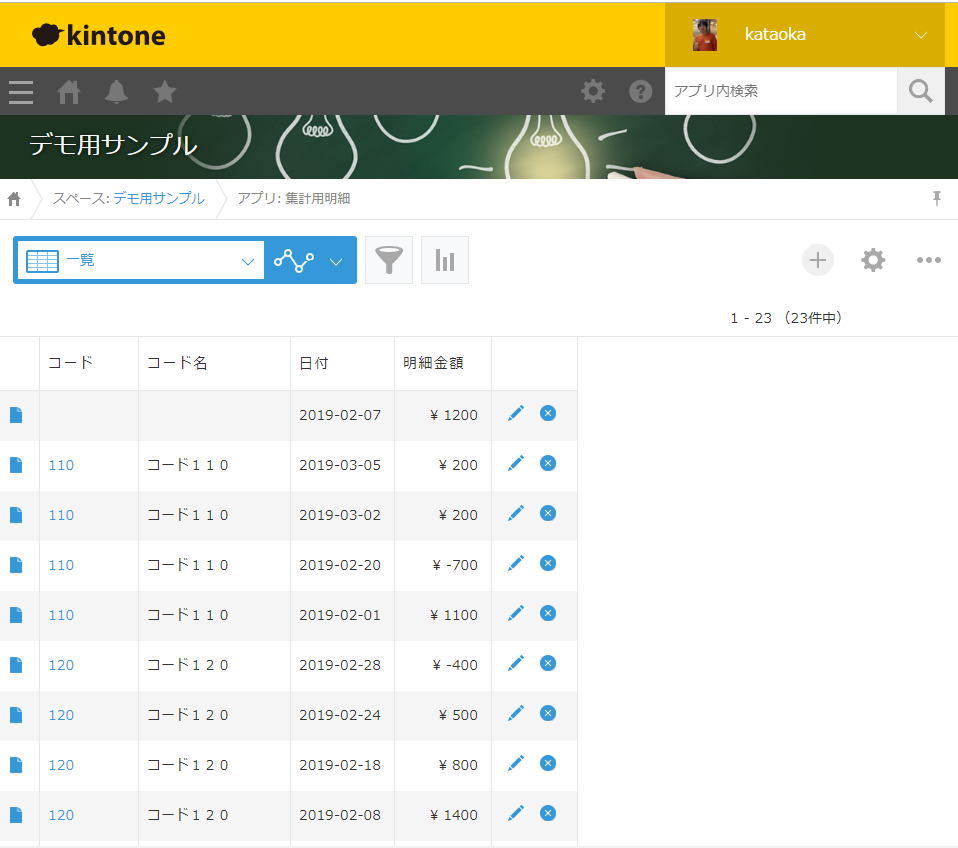Open the app settings gear above the record list
This screenshot has width=958, height=848.
pos(872,260)
